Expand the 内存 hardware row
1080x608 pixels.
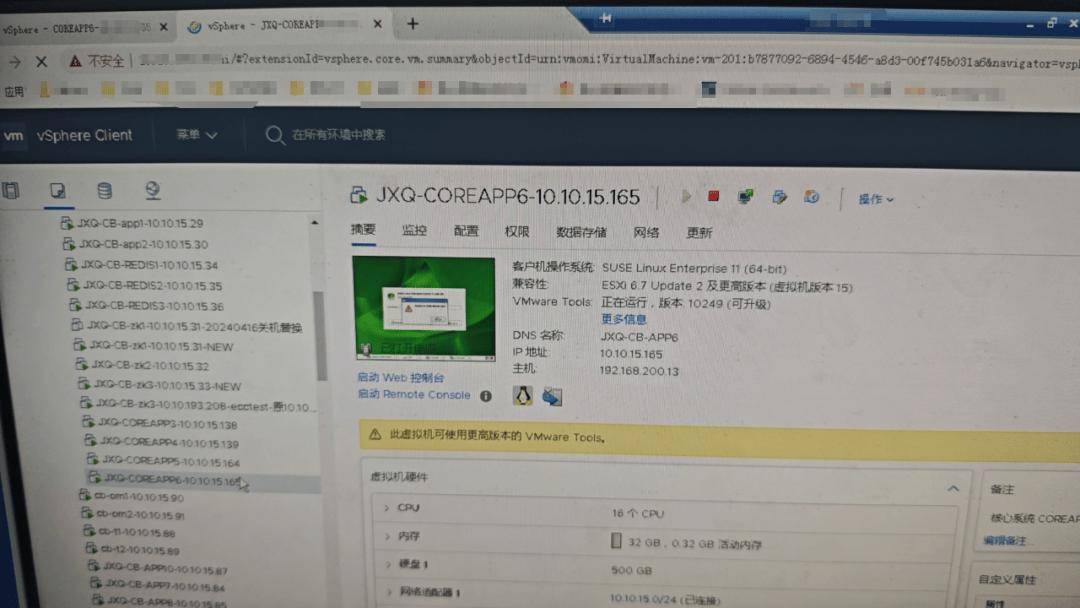[x=388, y=536]
